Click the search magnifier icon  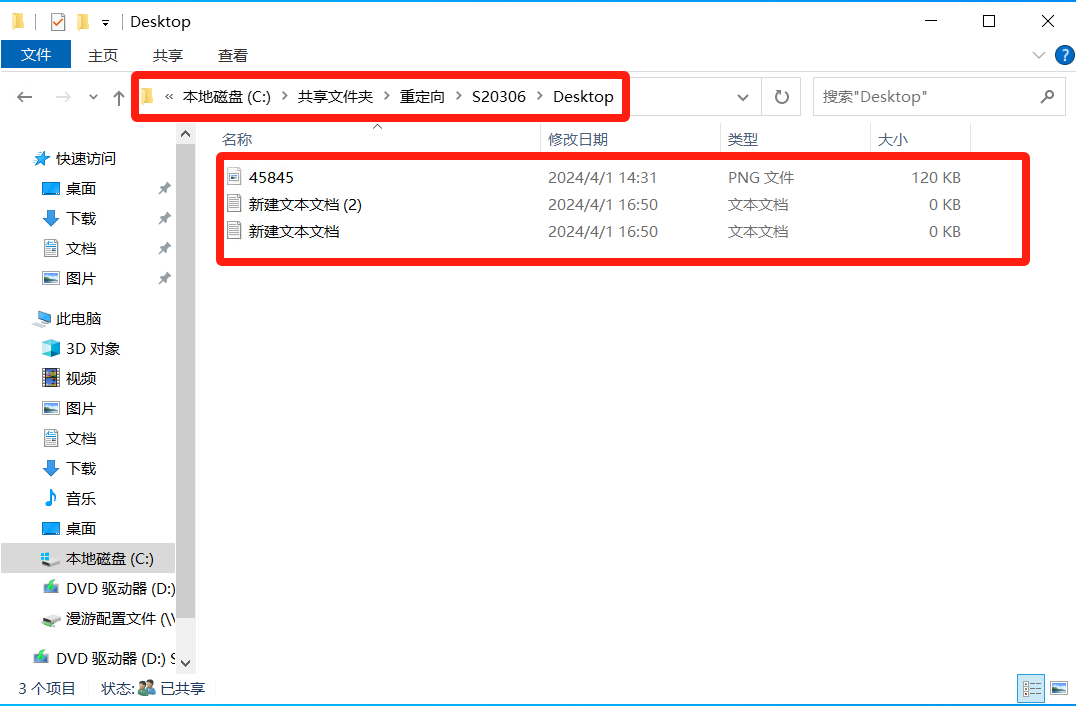tap(1046, 97)
